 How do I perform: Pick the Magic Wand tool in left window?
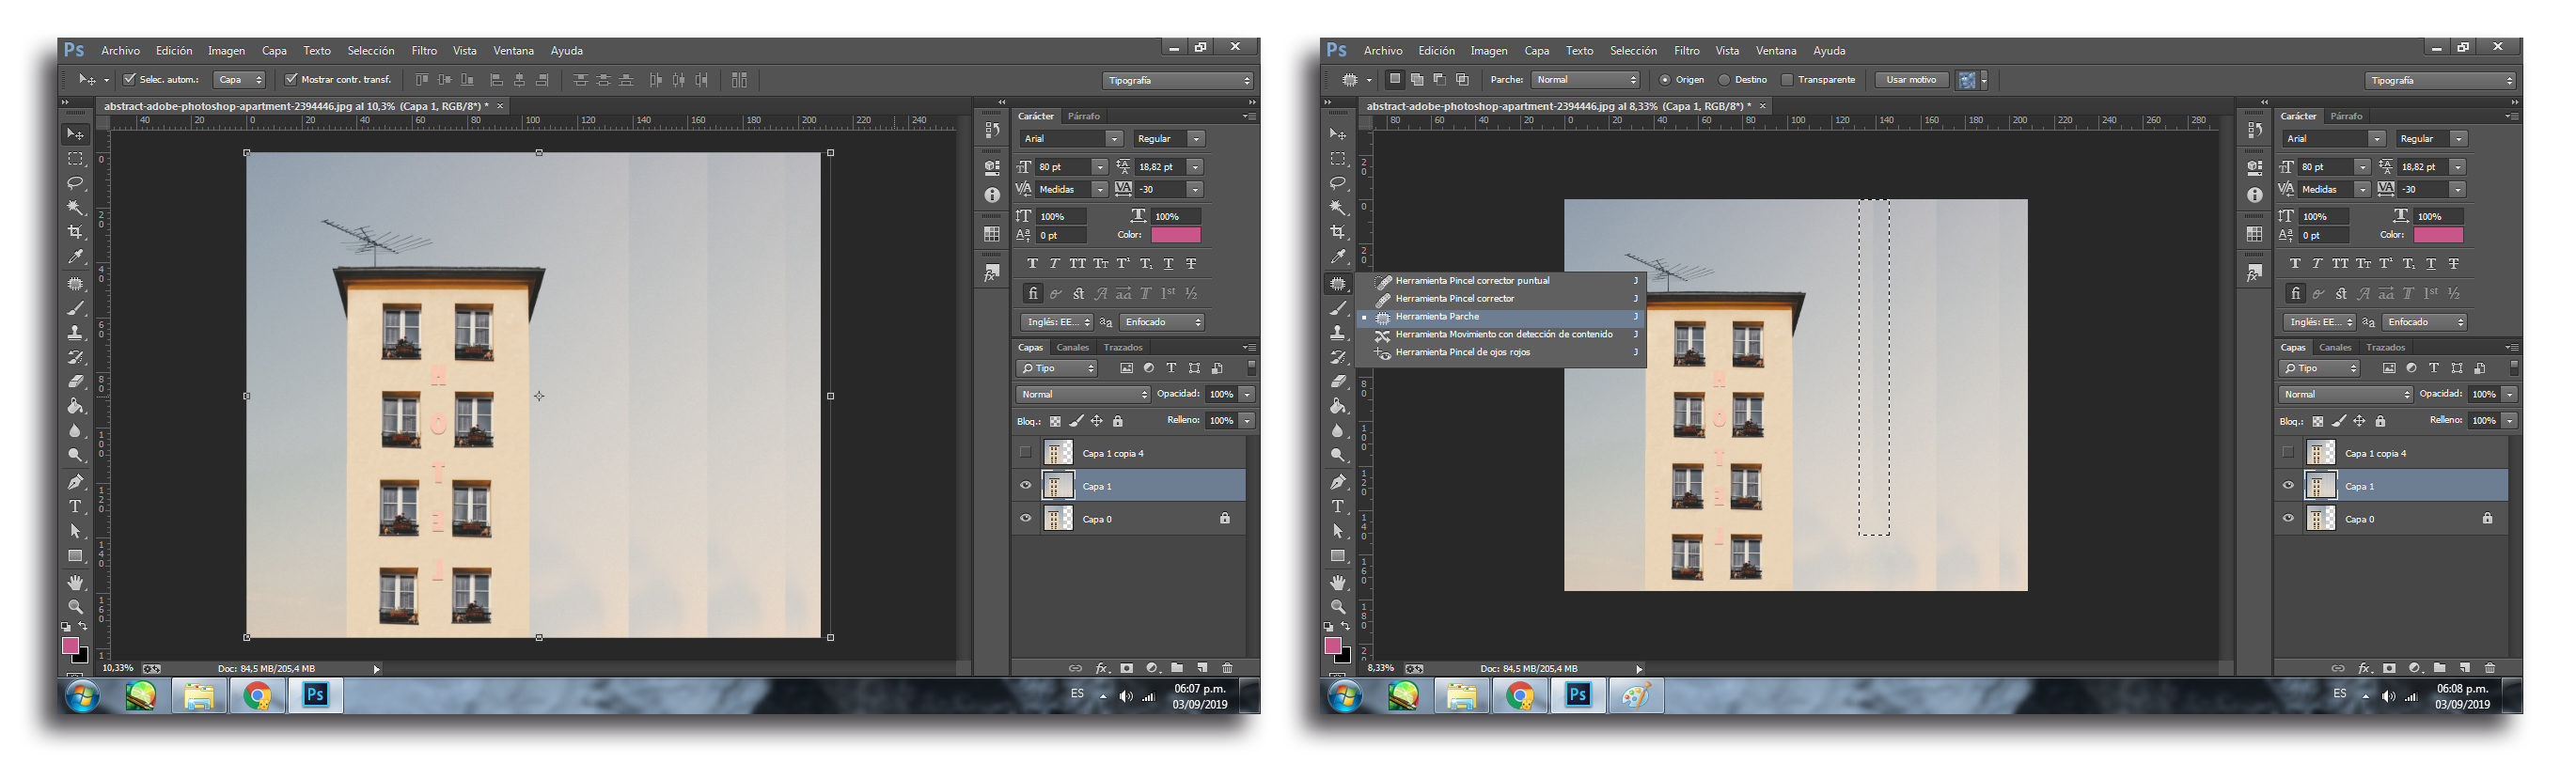coord(75,208)
